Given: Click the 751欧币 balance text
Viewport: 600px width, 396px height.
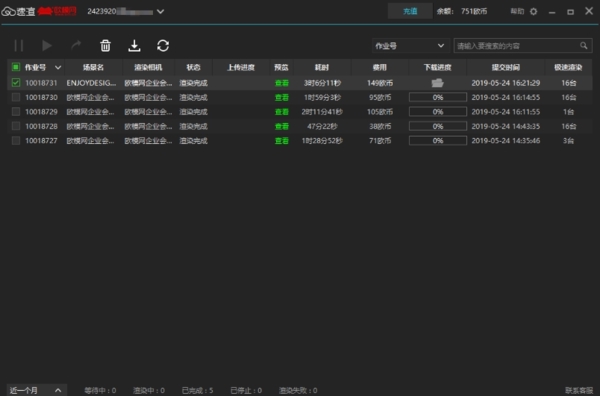Looking at the screenshot, I should pyautogui.click(x=474, y=11).
